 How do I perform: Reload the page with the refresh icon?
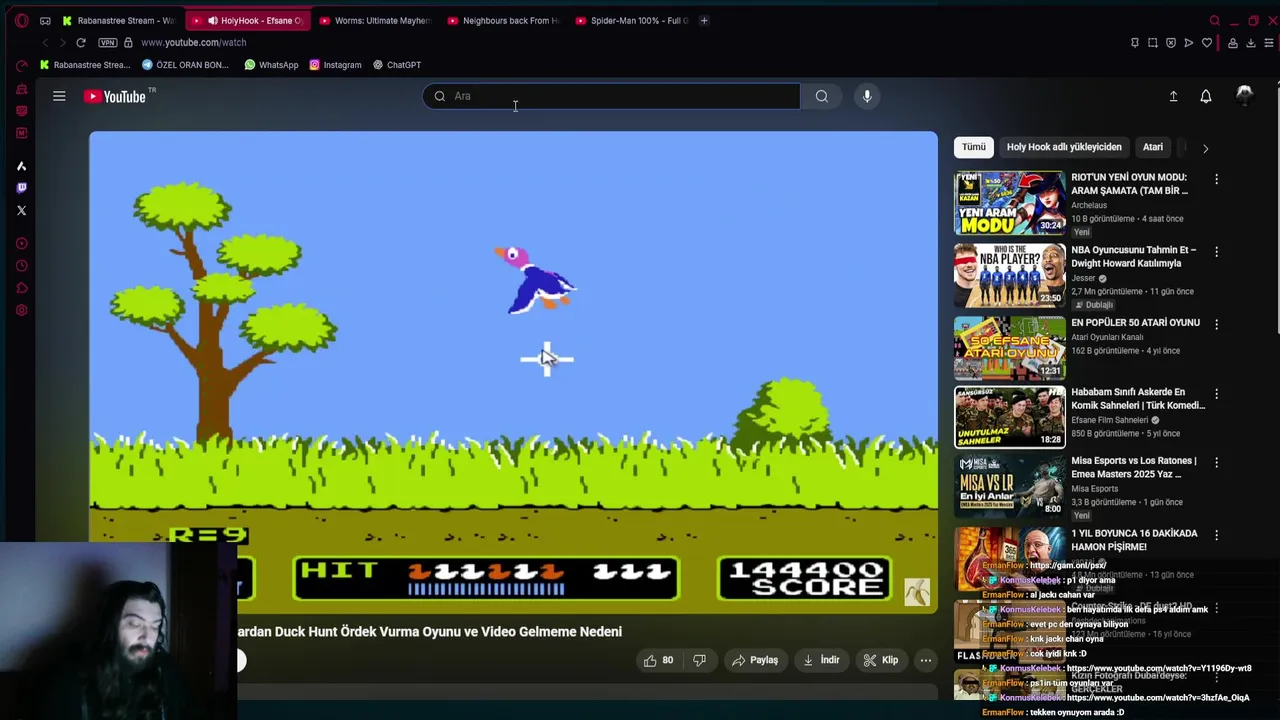[81, 42]
